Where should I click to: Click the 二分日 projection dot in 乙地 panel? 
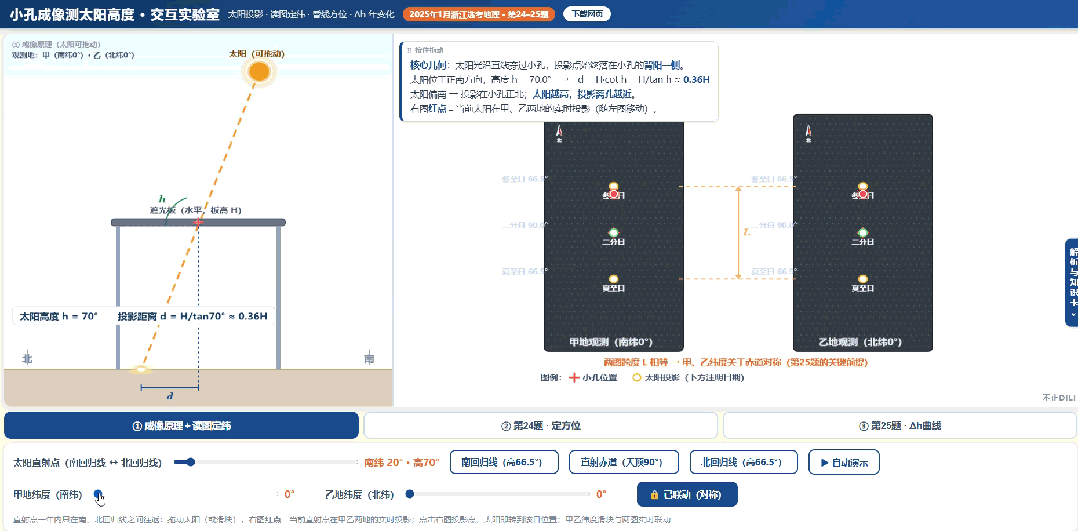(863, 233)
